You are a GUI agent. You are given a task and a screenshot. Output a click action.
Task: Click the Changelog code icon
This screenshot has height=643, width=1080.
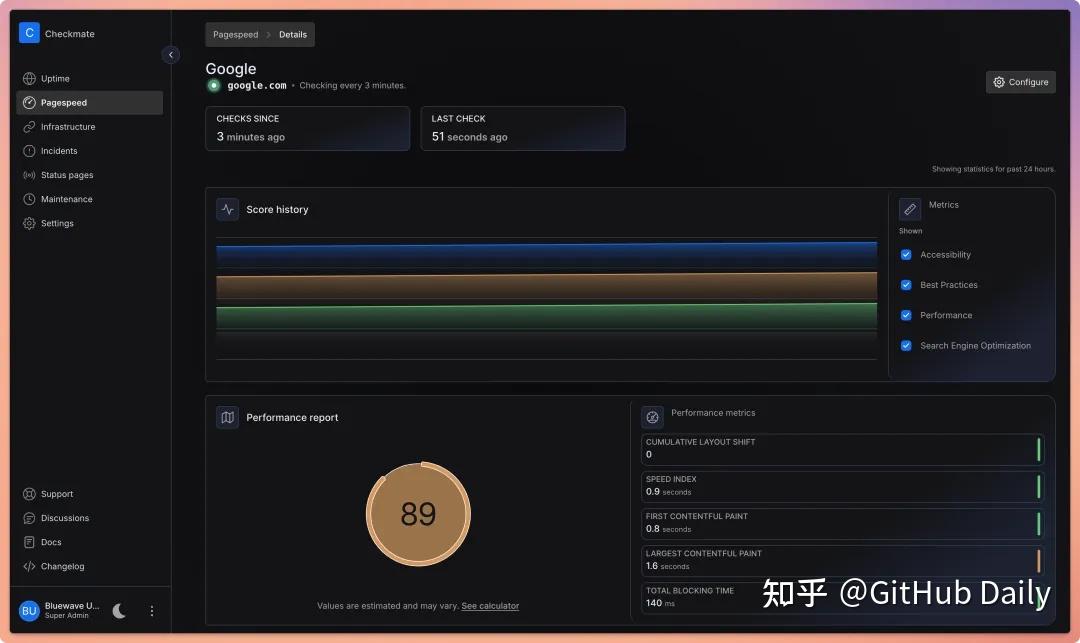pos(29,566)
